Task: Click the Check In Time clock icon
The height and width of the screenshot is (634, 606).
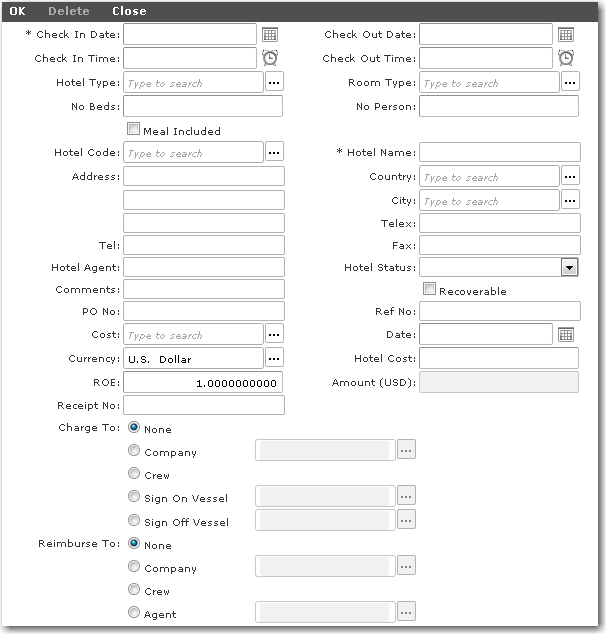Action: pyautogui.click(x=270, y=58)
